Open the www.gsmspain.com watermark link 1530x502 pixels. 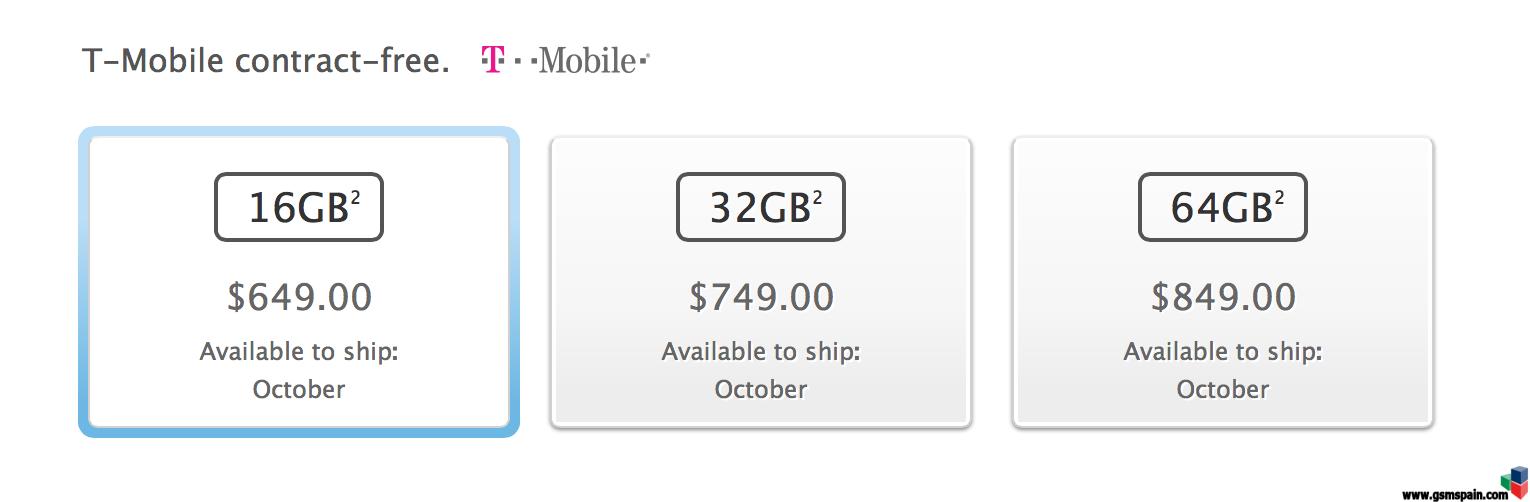[1455, 494]
